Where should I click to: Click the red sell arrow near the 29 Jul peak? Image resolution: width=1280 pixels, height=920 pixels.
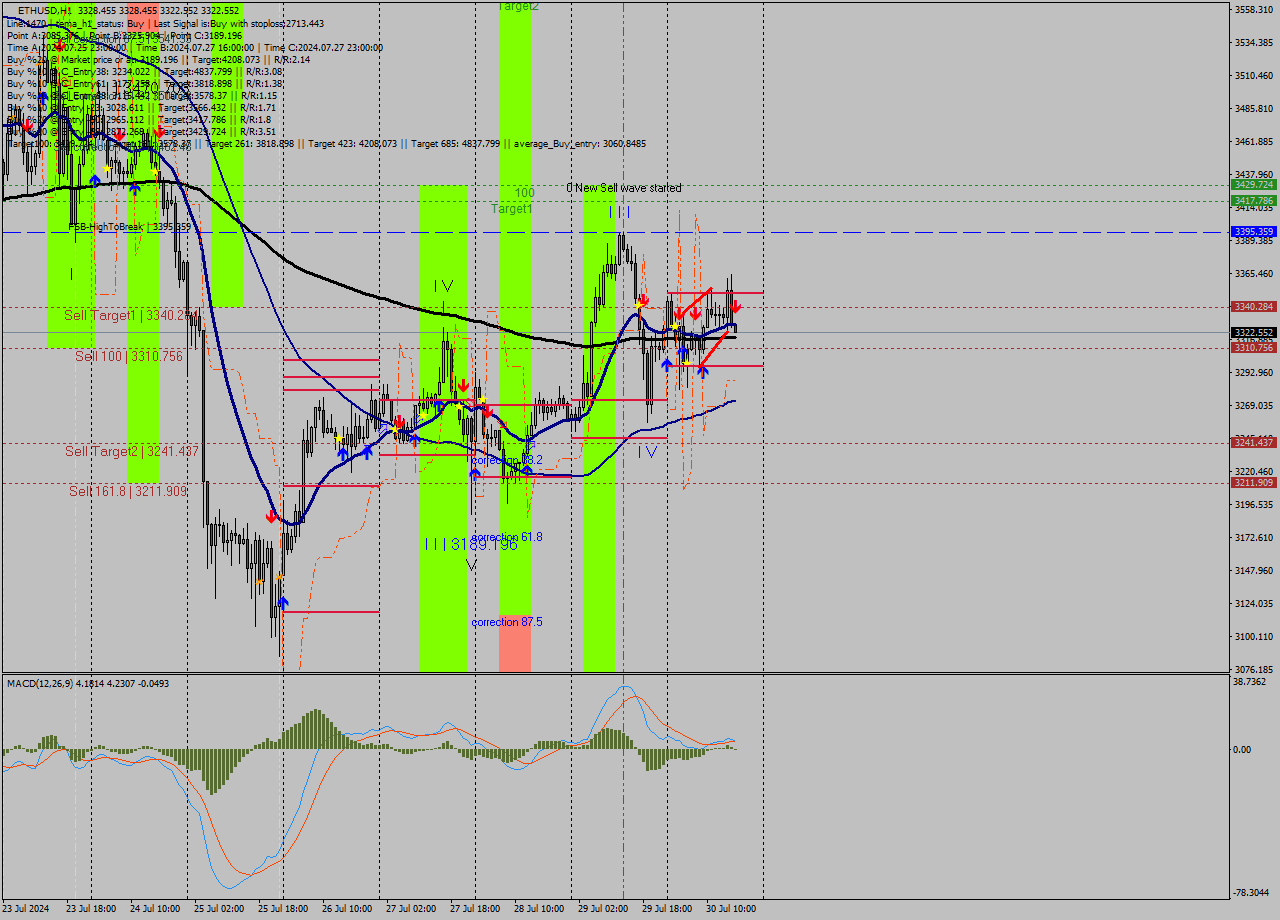point(644,300)
